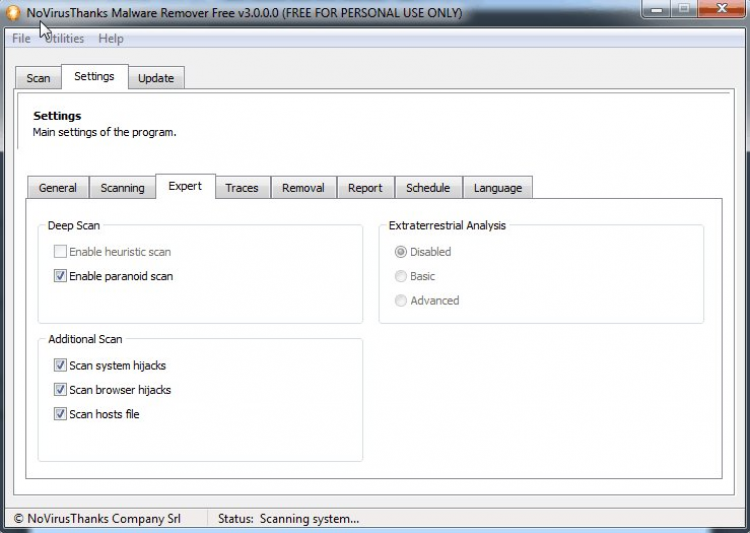Select the top-level Settings tab

point(94,77)
